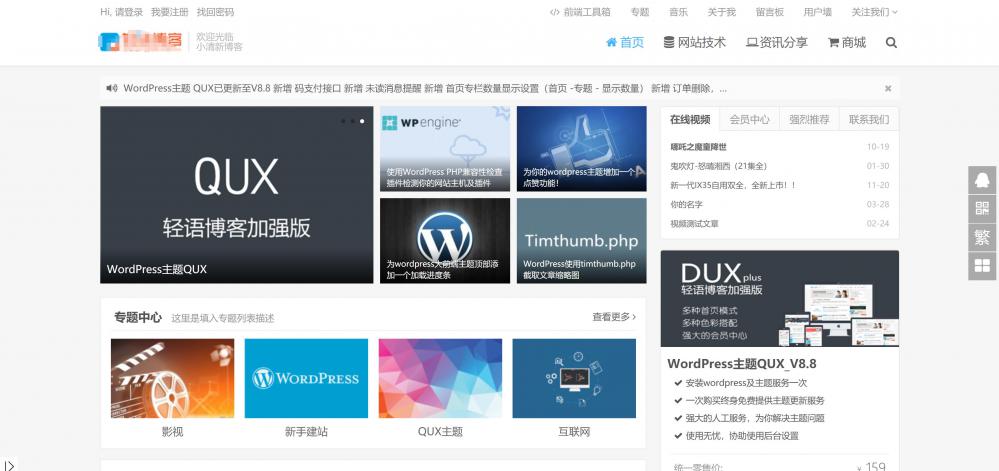Go to 首页 home navigation item

624,43
